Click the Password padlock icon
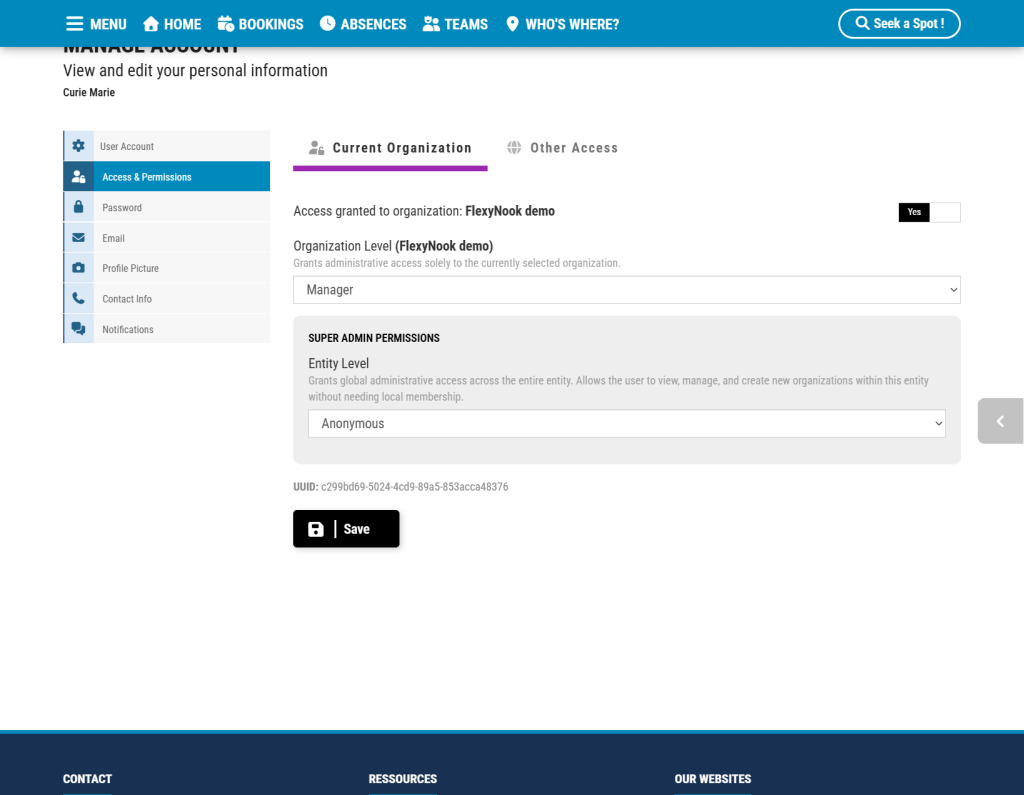Image resolution: width=1024 pixels, height=795 pixels. (78, 207)
